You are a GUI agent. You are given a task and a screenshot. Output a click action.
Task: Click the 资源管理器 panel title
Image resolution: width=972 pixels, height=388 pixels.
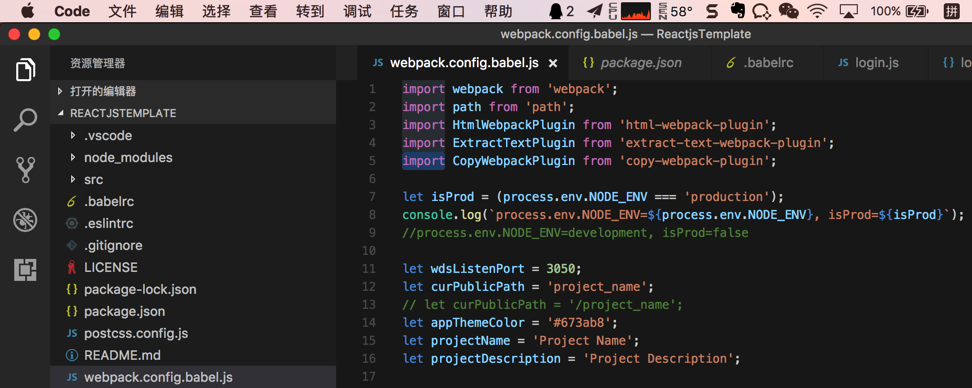pyautogui.click(x=97, y=63)
